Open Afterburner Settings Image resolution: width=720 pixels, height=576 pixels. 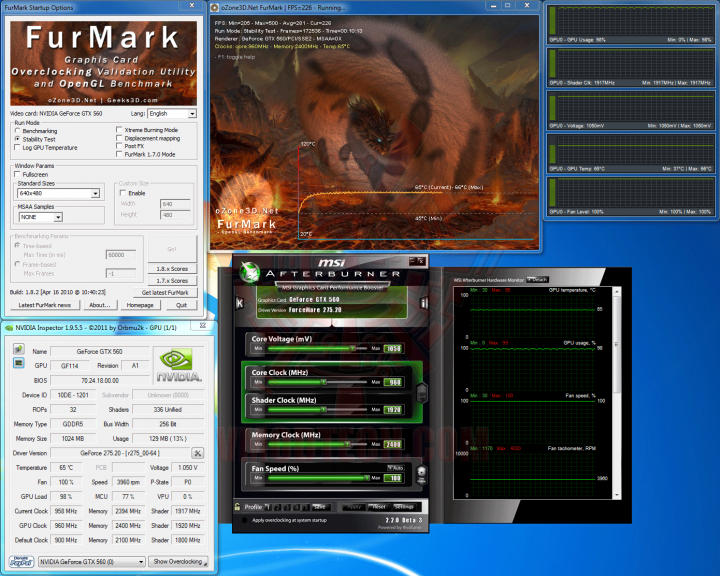click(404, 507)
